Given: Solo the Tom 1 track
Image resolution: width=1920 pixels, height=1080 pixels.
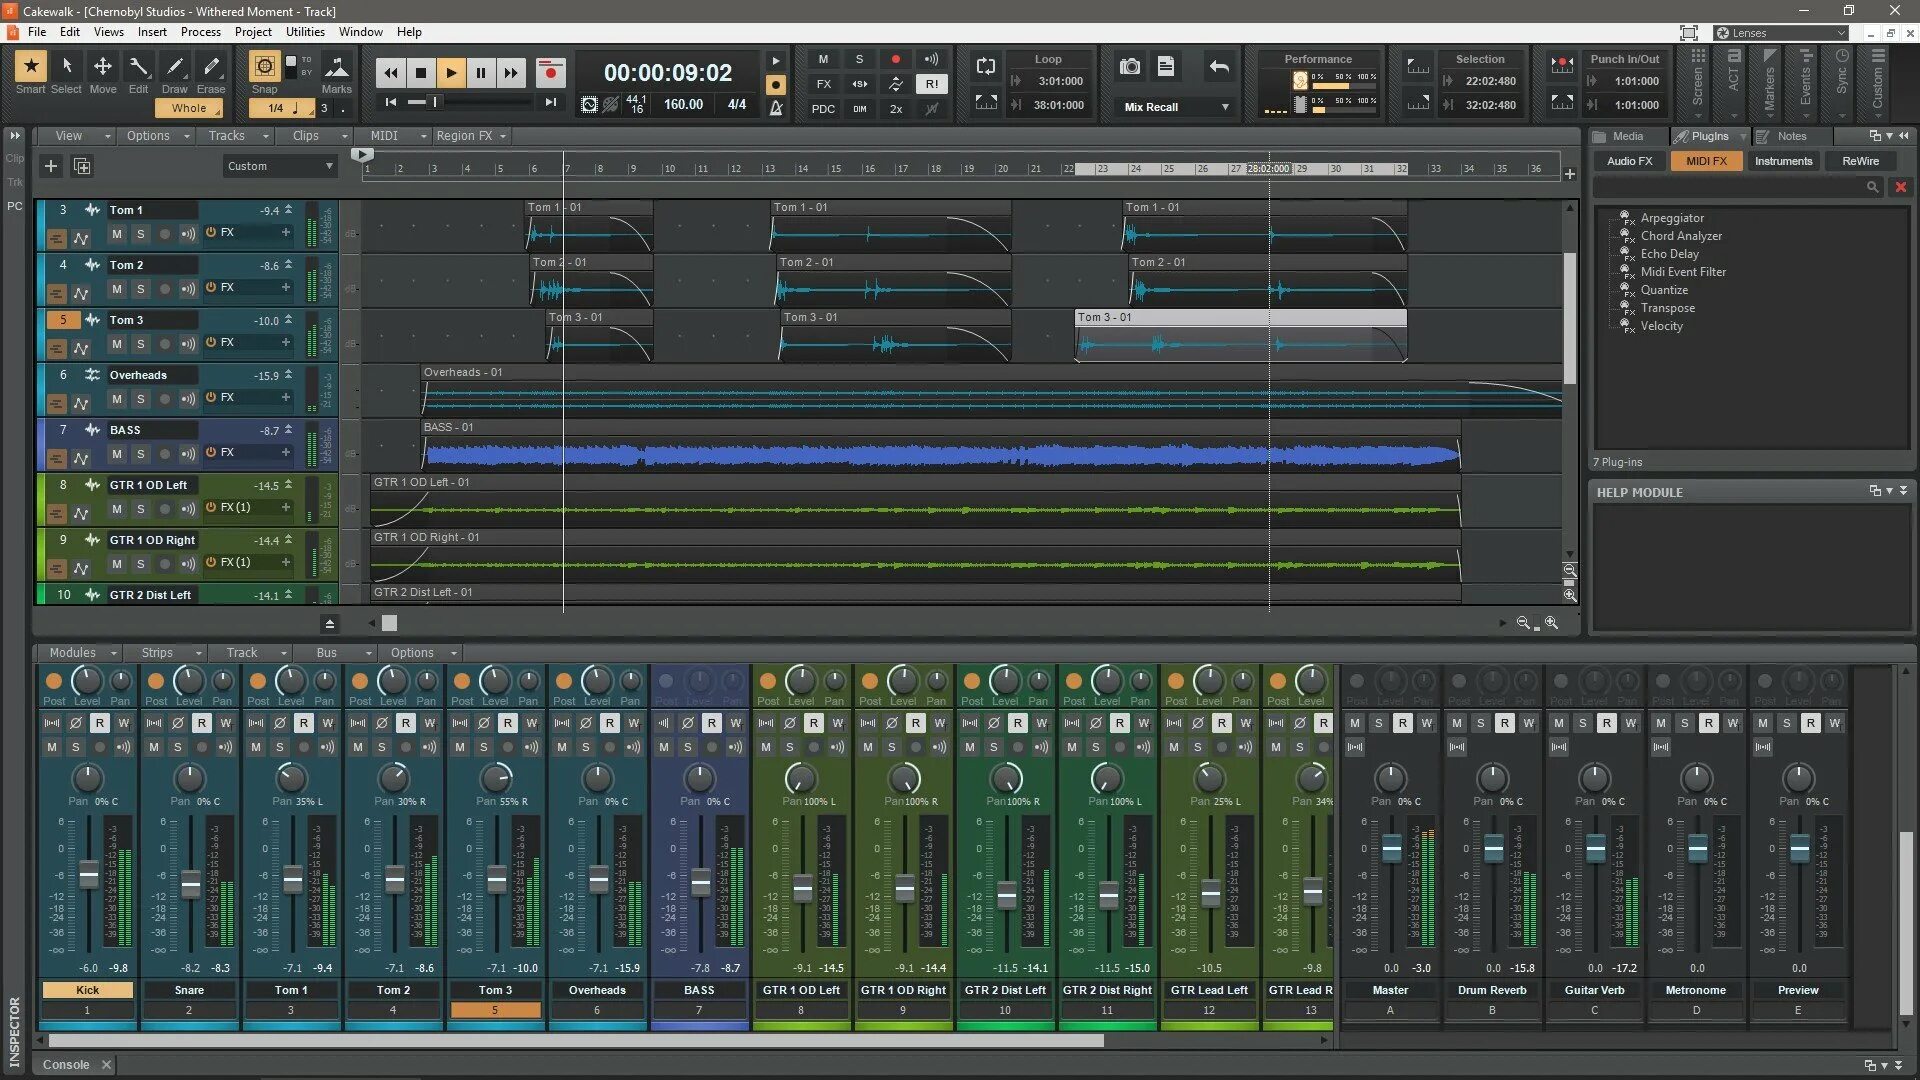Looking at the screenshot, I should click(140, 234).
